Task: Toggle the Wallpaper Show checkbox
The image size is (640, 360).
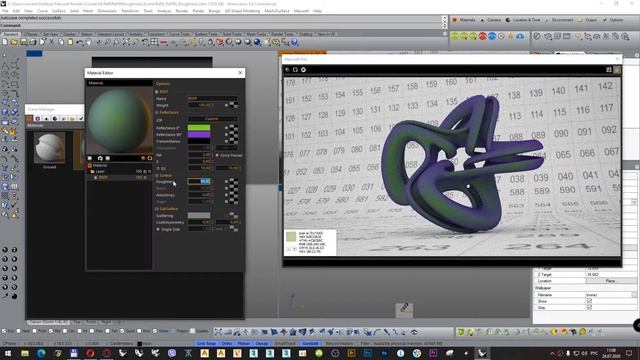Action: (589, 301)
